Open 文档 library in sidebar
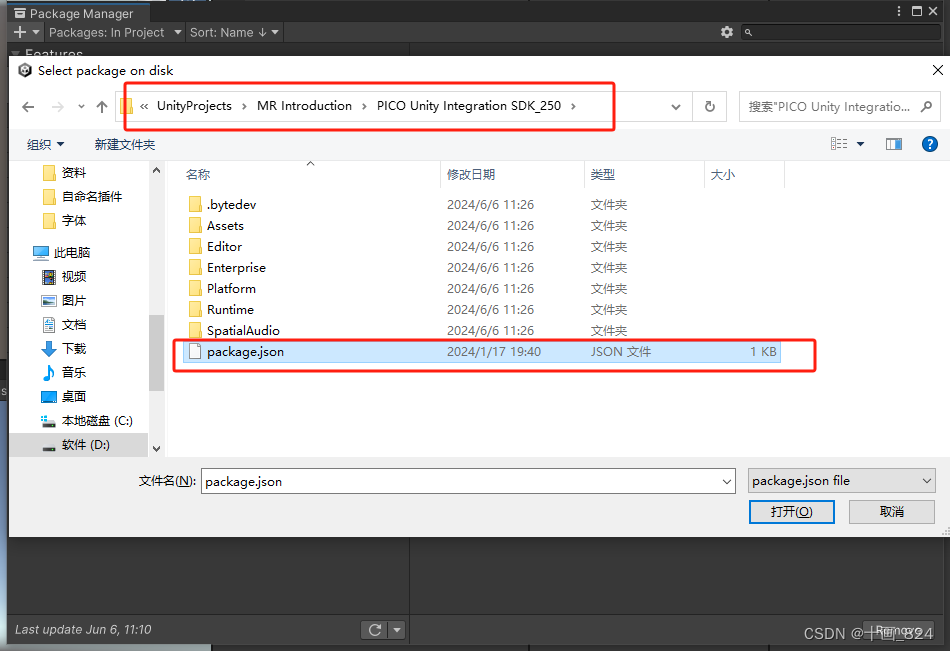950x651 pixels. click(73, 325)
